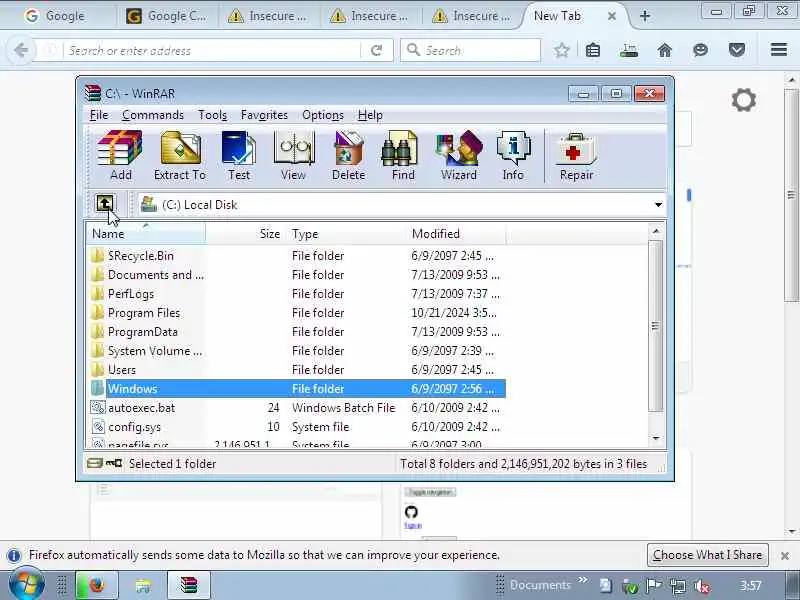The width and height of the screenshot is (800, 600).
Task: Open Explorer folder from taskbar
Action: pyautogui.click(x=143, y=585)
